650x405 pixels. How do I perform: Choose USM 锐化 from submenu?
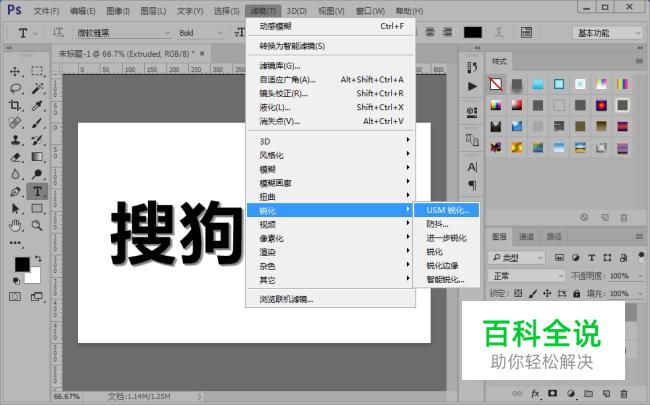click(x=447, y=210)
